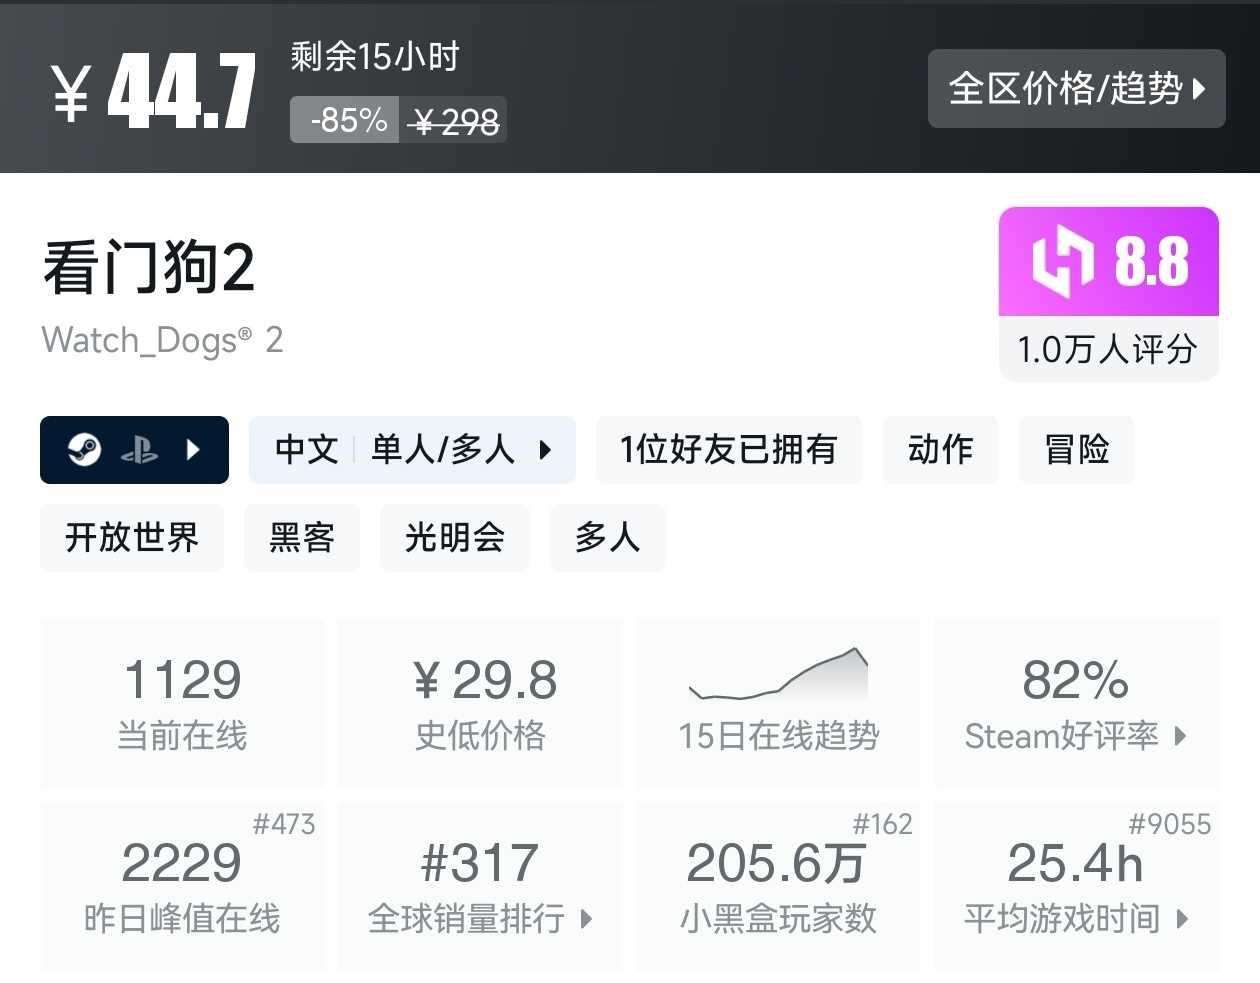The height and width of the screenshot is (983, 1260).
Task: Tap the Watch_Dogs® 2 subtitle
Action: (x=162, y=341)
